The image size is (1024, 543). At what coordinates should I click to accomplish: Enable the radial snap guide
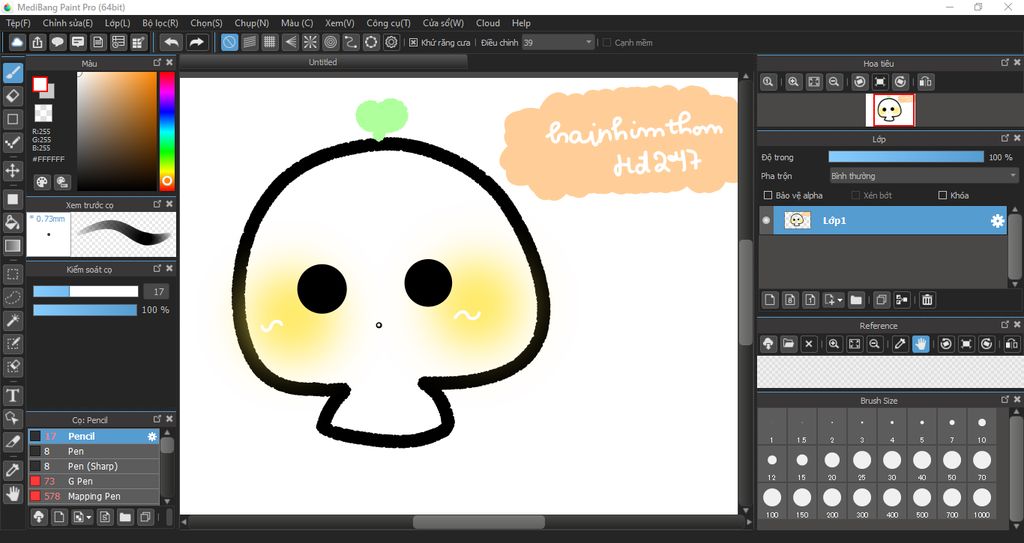pyautogui.click(x=310, y=42)
